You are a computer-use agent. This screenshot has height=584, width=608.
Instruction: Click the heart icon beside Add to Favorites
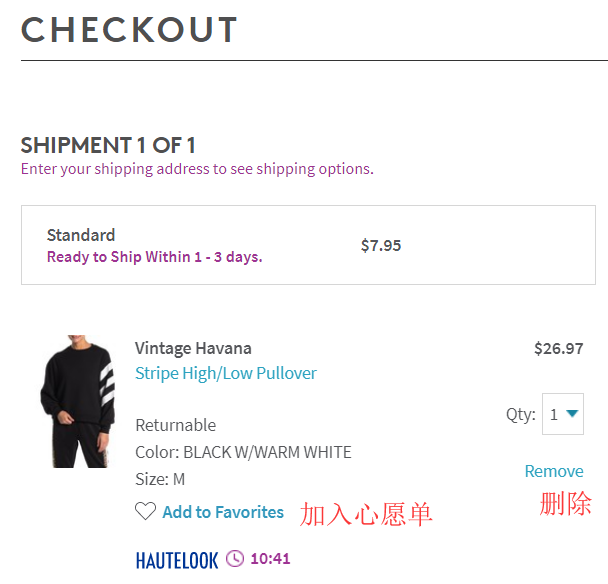[x=146, y=512]
